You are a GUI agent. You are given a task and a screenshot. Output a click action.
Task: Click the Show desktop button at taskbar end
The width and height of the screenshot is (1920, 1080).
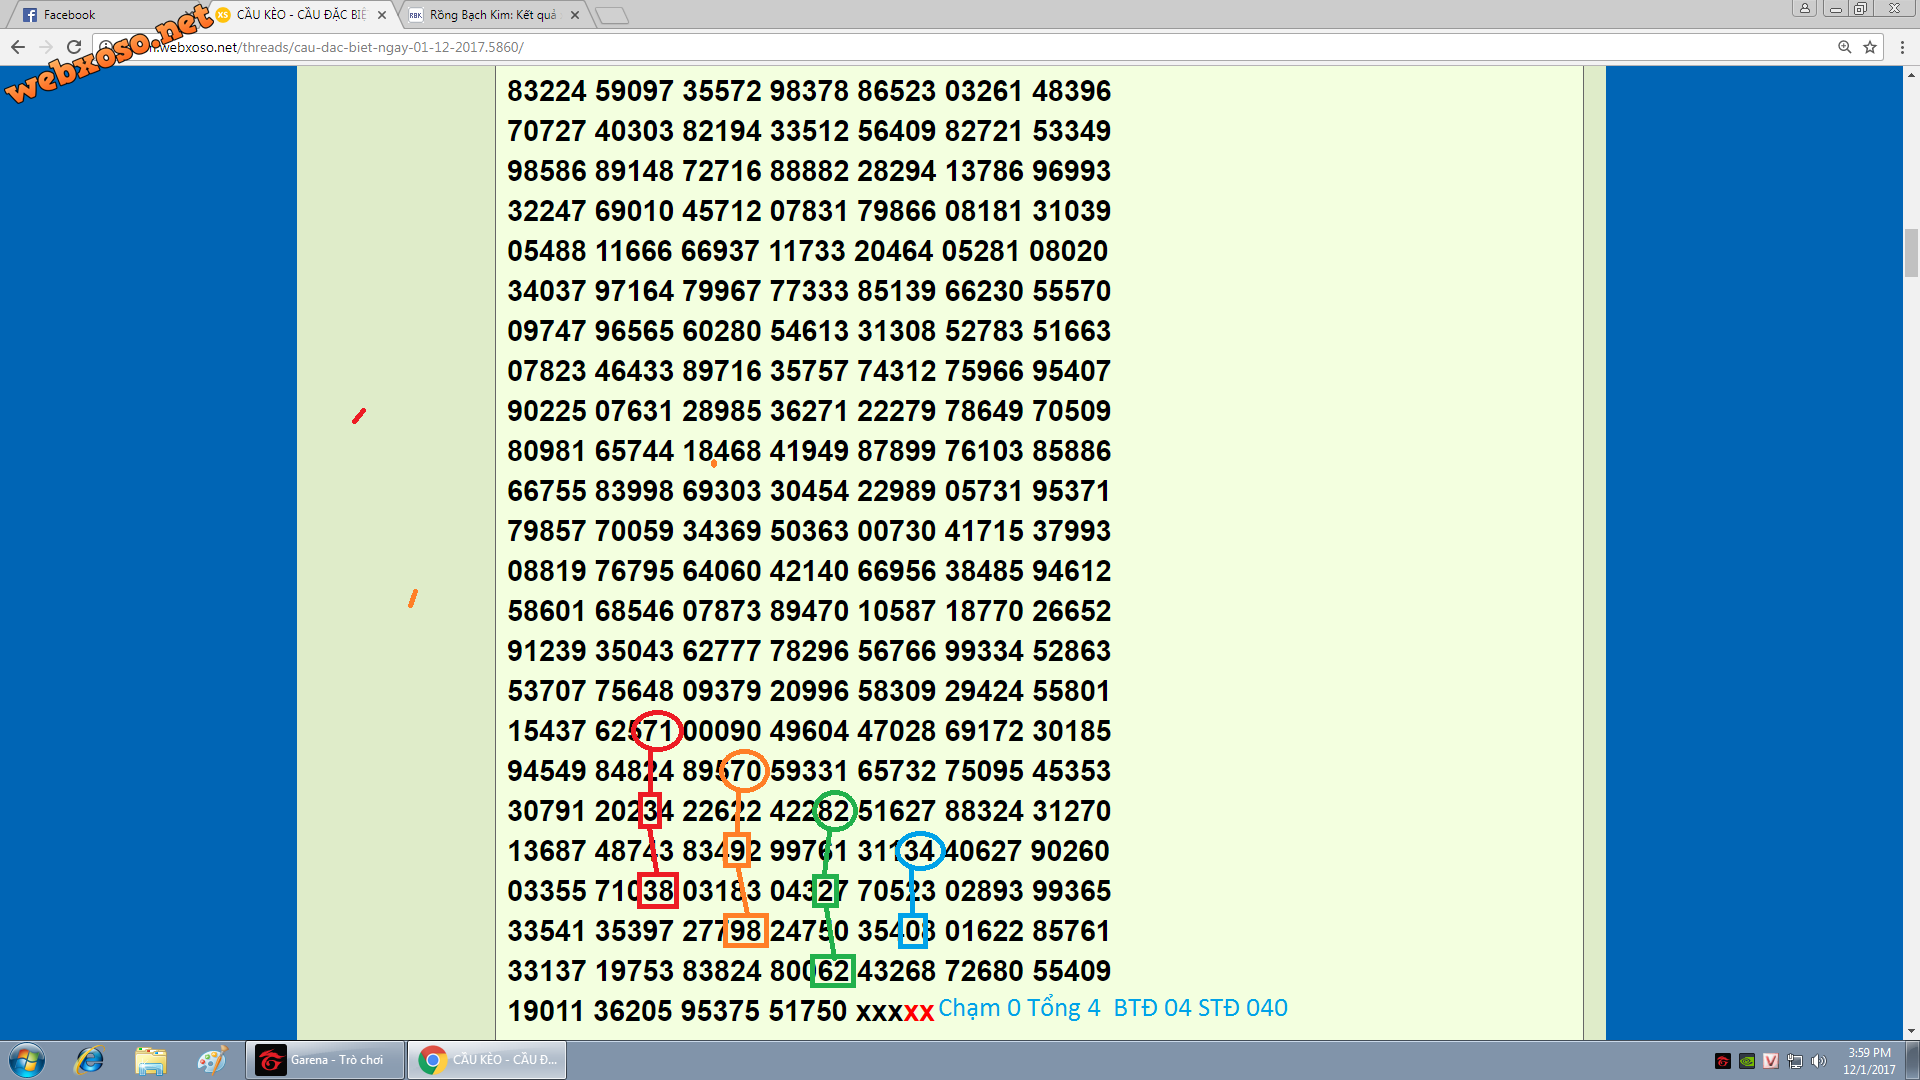(x=1912, y=1060)
